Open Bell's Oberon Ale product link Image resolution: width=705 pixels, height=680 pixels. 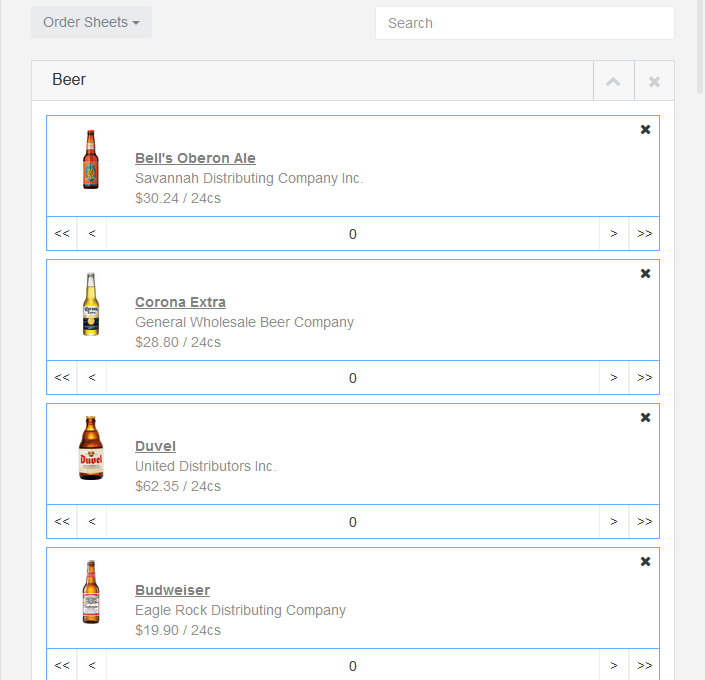195,158
